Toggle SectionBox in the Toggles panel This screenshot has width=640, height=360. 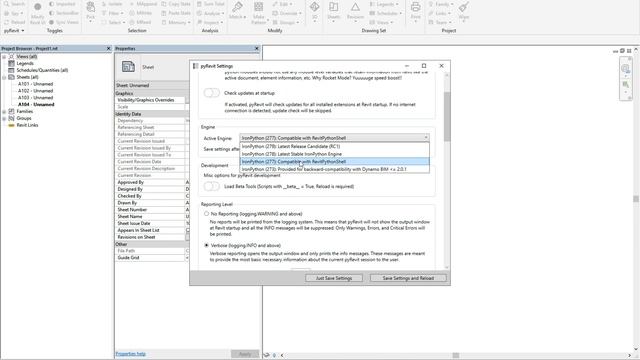click(x=64, y=13)
